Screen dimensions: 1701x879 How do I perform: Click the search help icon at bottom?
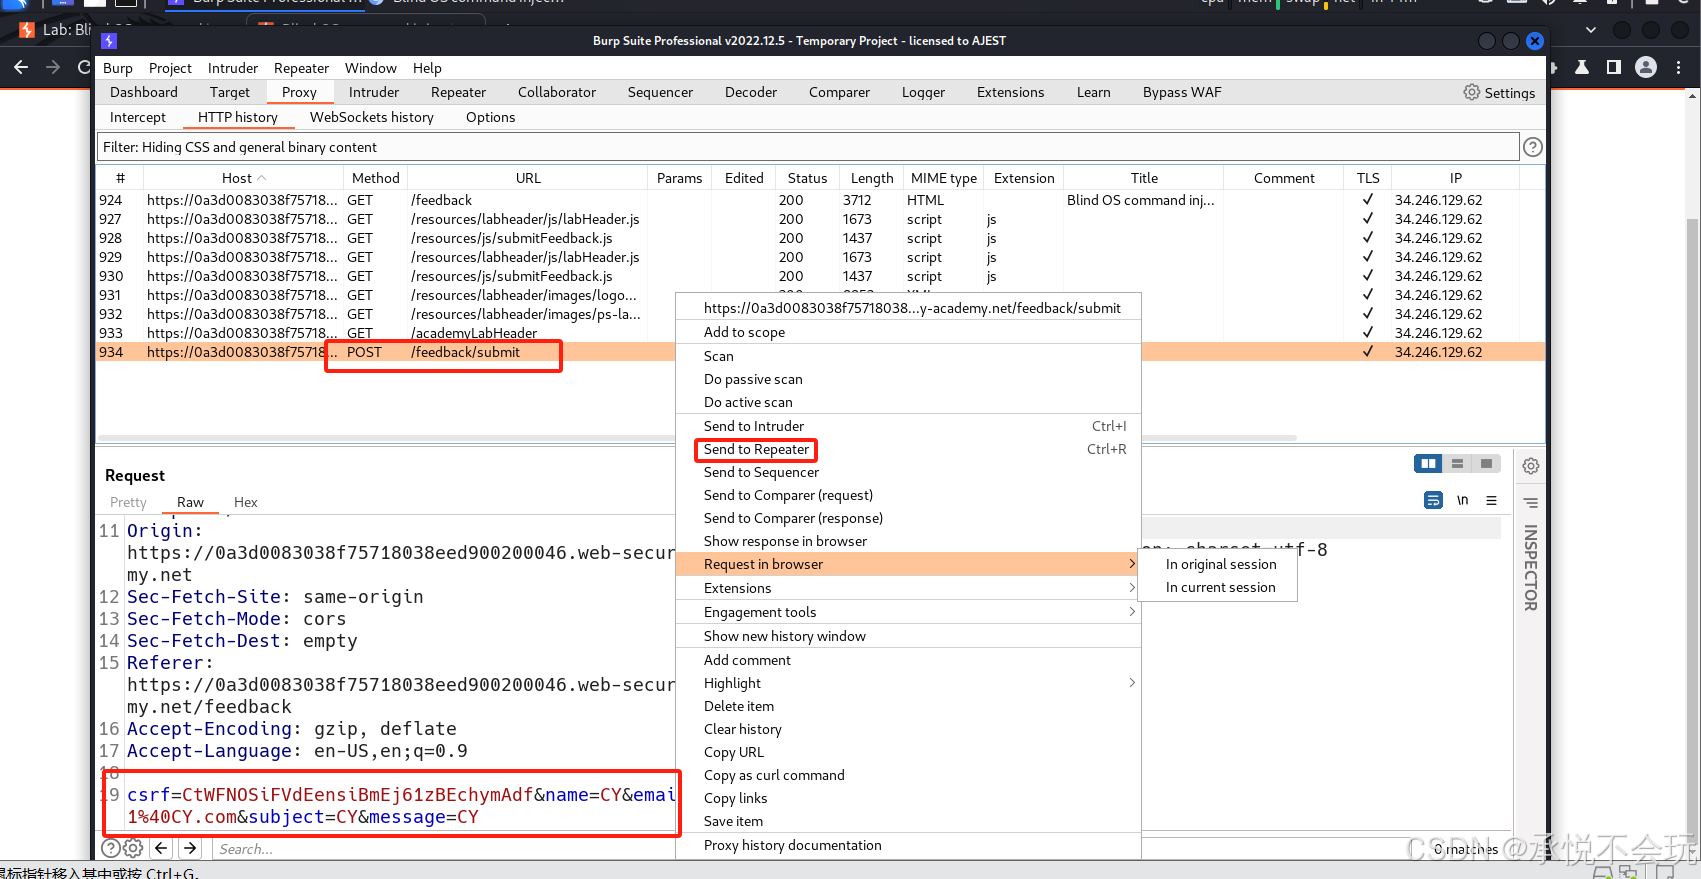110,848
